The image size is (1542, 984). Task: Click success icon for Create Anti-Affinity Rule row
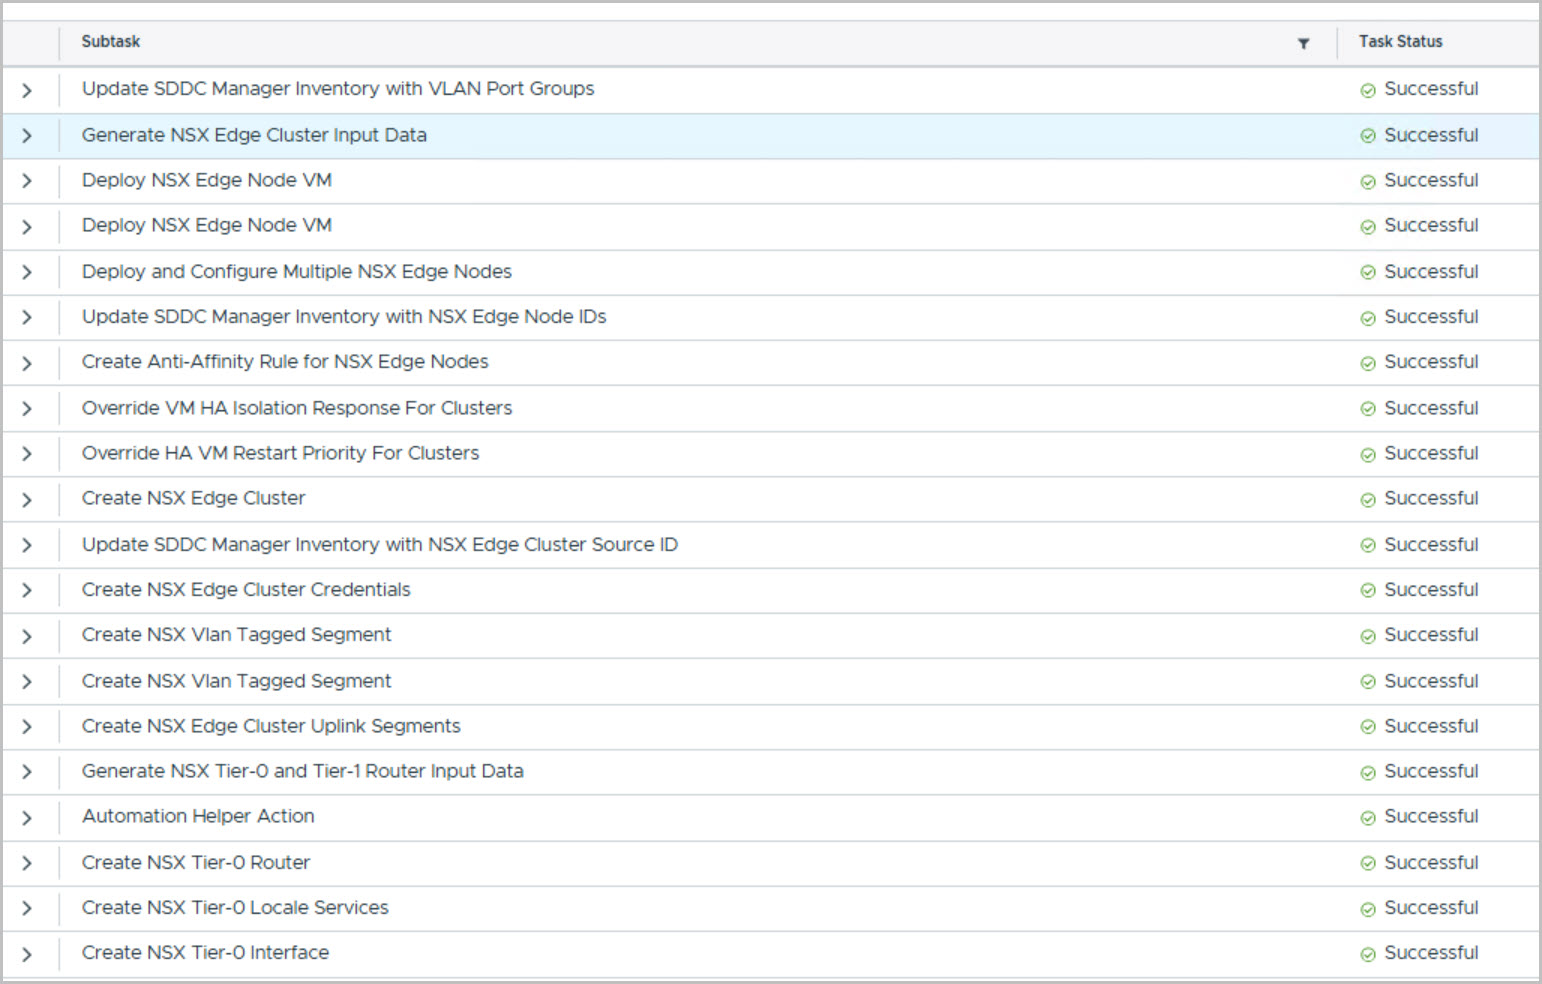(x=1367, y=364)
